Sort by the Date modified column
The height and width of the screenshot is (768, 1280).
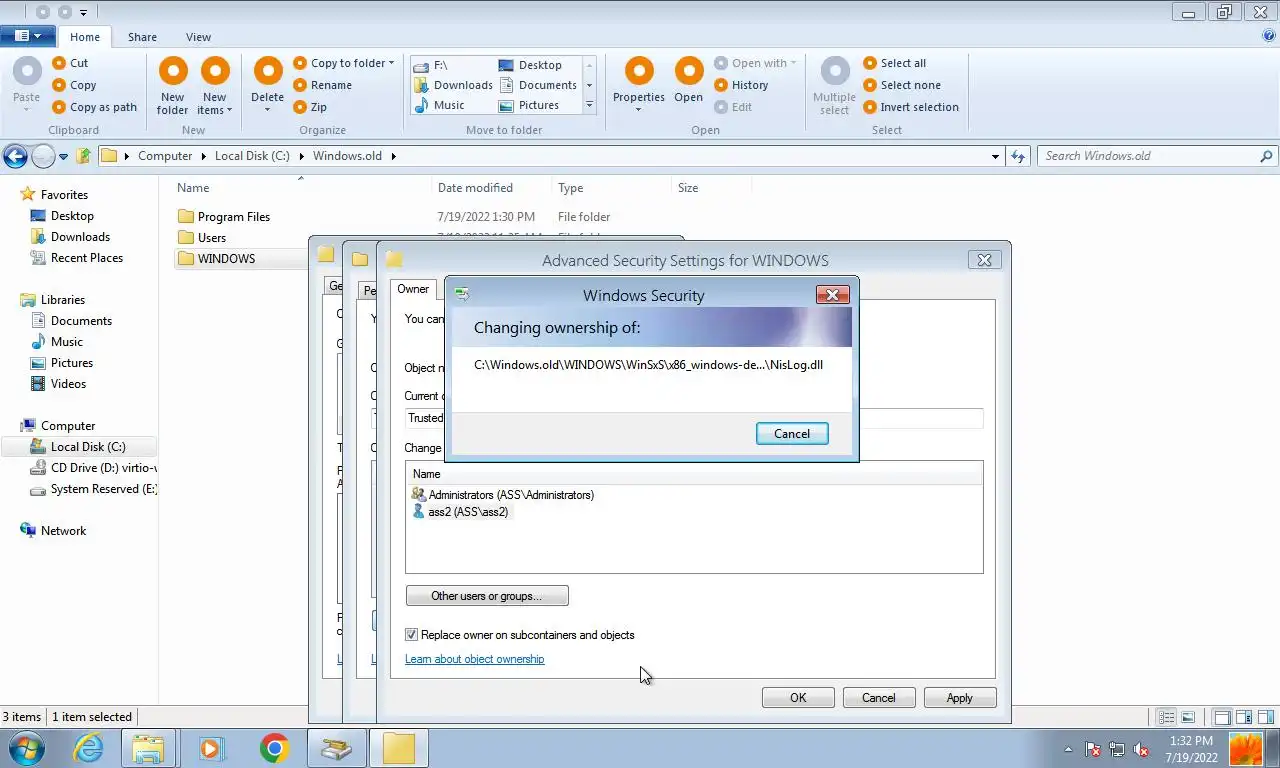click(475, 188)
